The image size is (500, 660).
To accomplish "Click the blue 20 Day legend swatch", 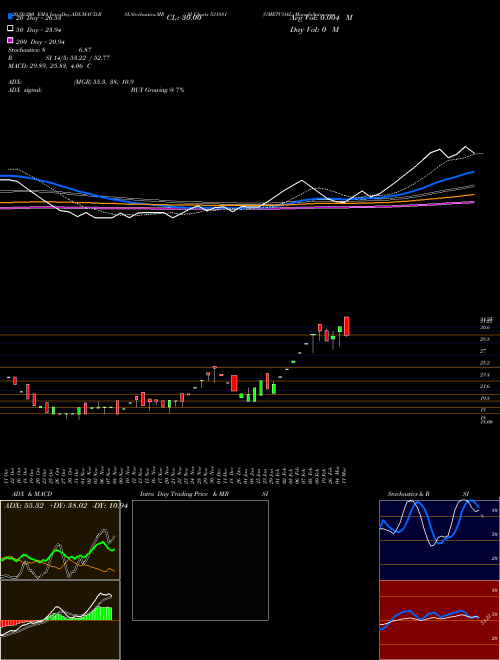I will point(10,16).
